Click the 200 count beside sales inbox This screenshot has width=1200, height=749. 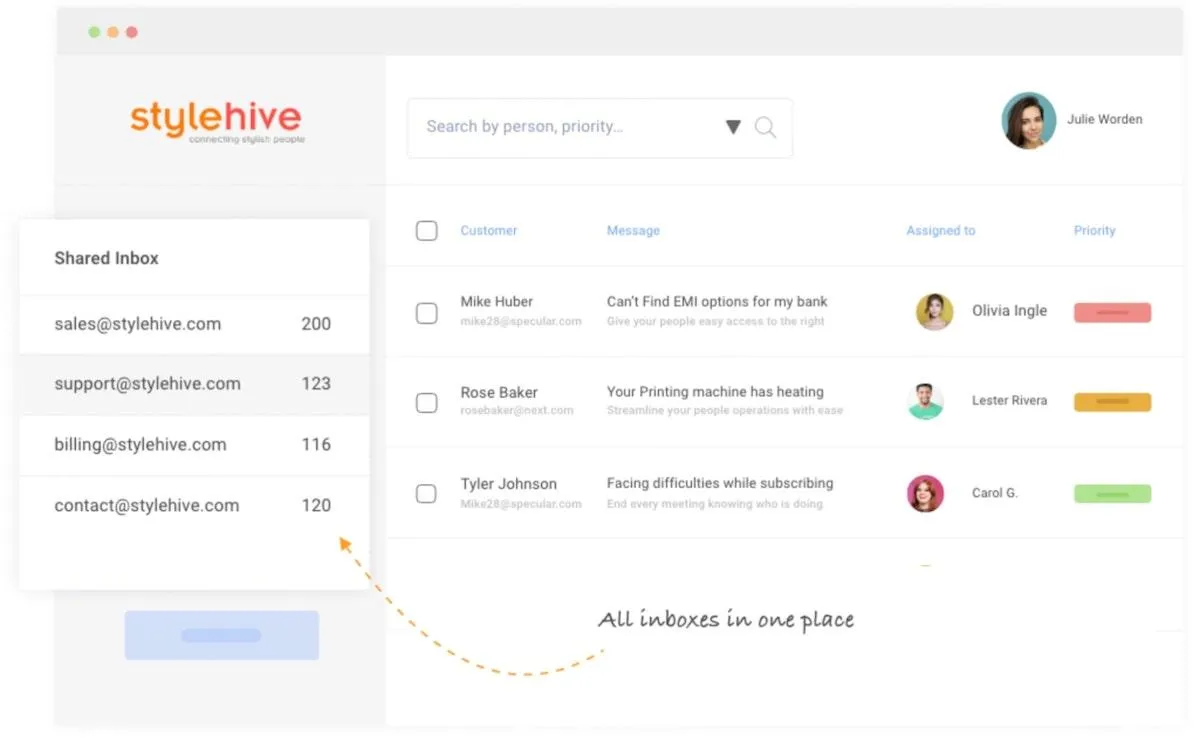pyautogui.click(x=316, y=324)
